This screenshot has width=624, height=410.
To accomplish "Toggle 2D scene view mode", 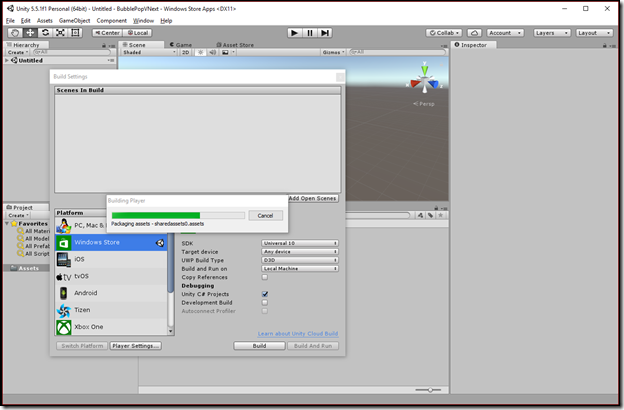I will click(x=185, y=52).
